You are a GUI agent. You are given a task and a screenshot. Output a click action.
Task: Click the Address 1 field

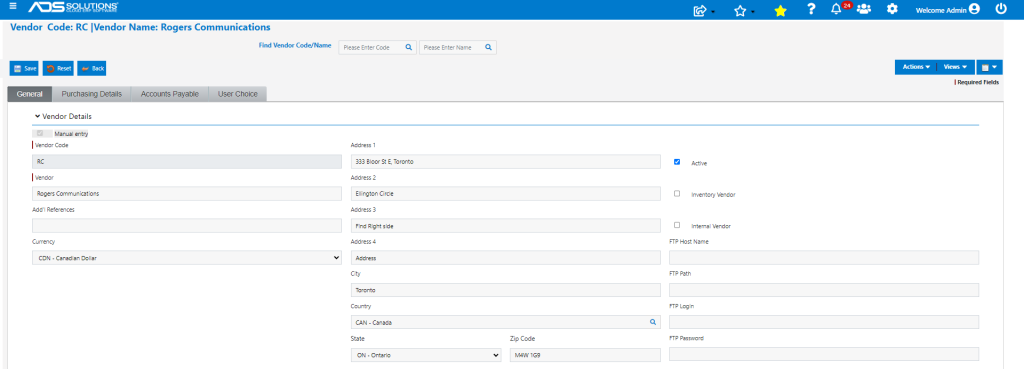point(505,161)
